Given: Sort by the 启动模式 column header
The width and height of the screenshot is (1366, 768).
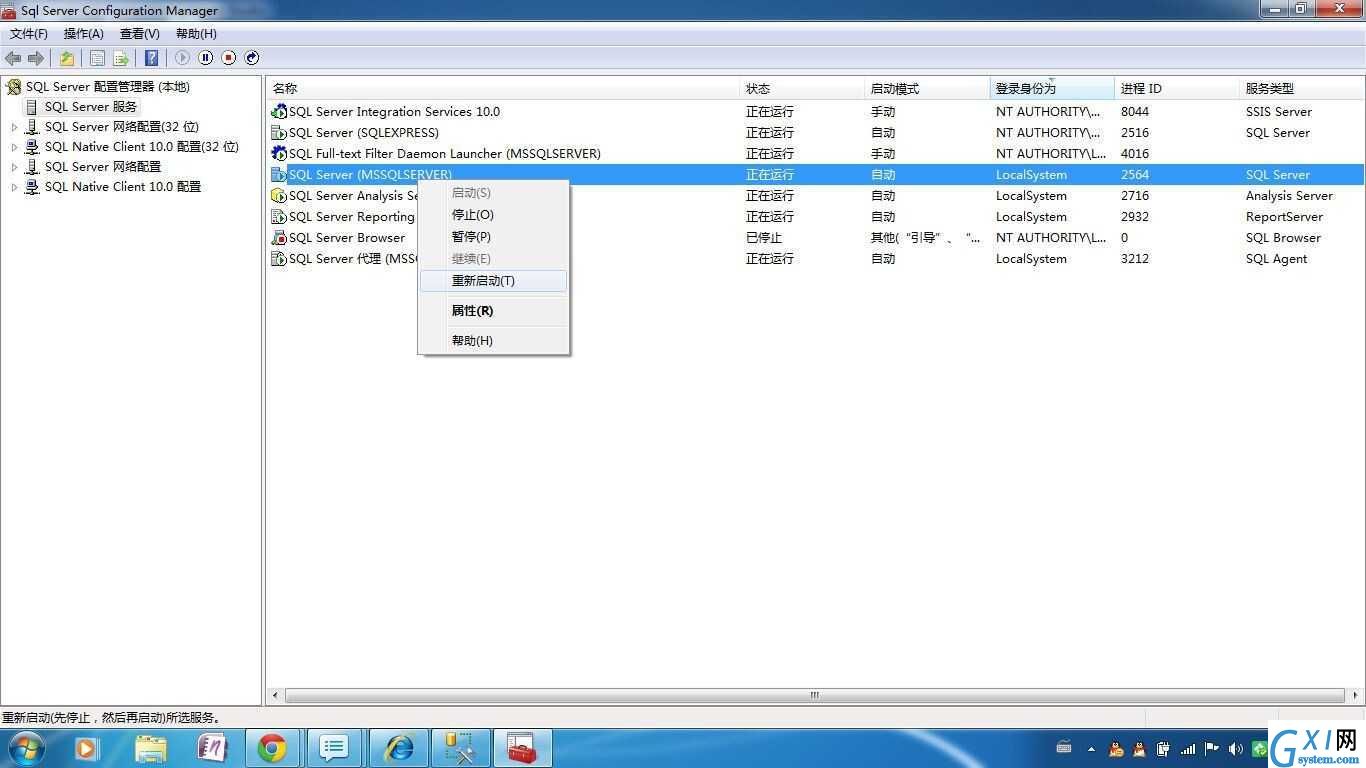Looking at the screenshot, I should 927,88.
